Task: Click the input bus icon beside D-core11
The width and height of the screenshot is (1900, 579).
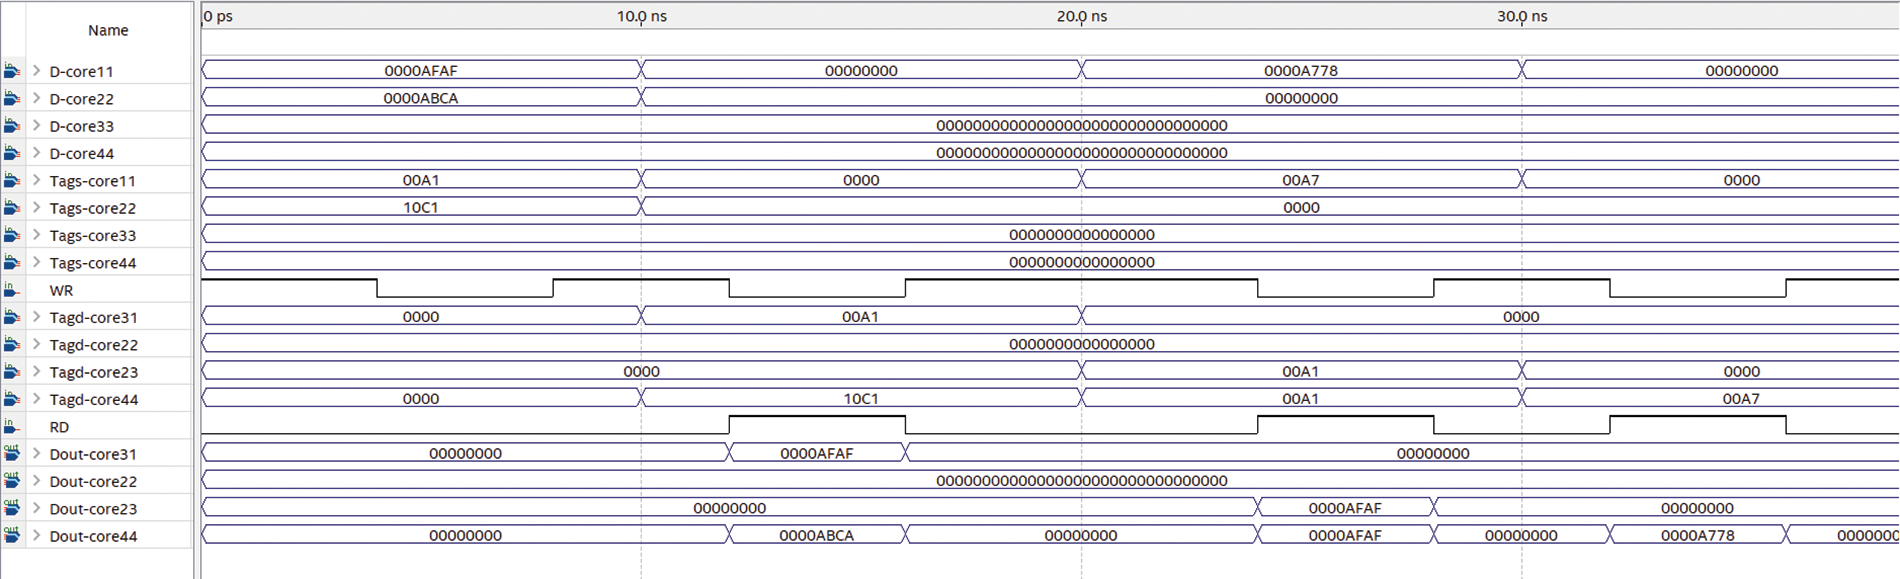Action: point(12,71)
